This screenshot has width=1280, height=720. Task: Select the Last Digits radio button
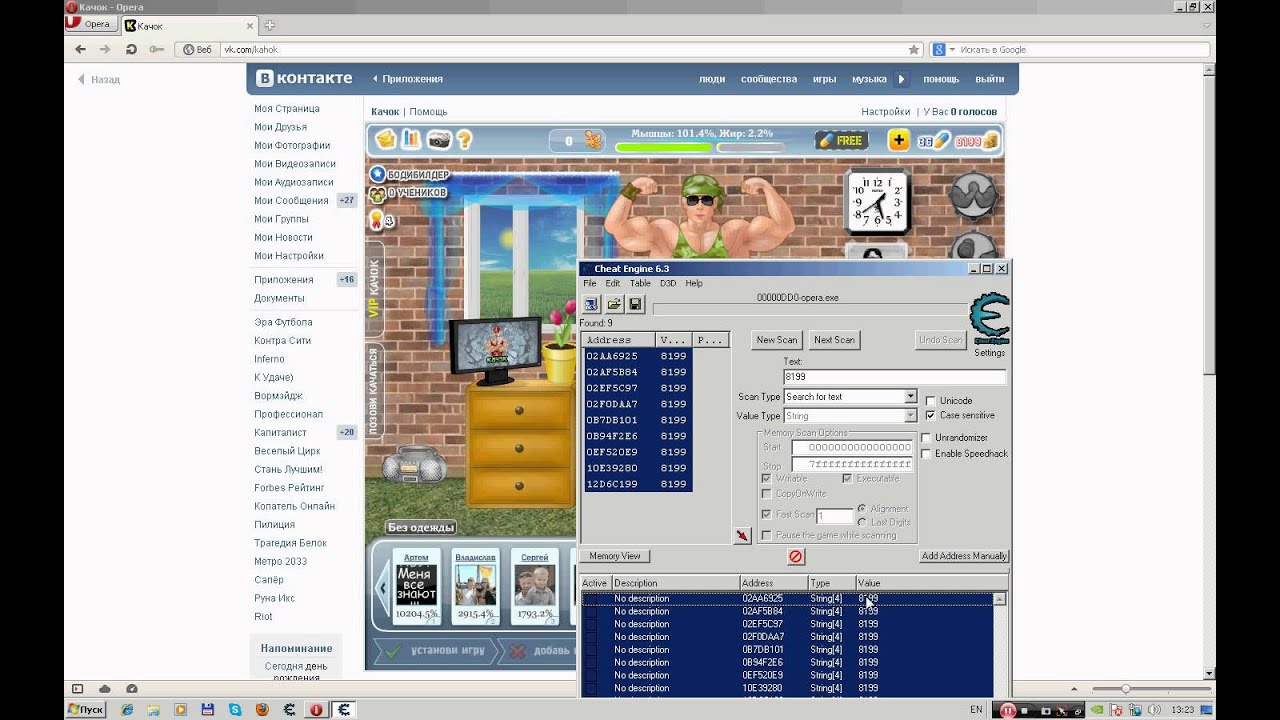click(862, 522)
